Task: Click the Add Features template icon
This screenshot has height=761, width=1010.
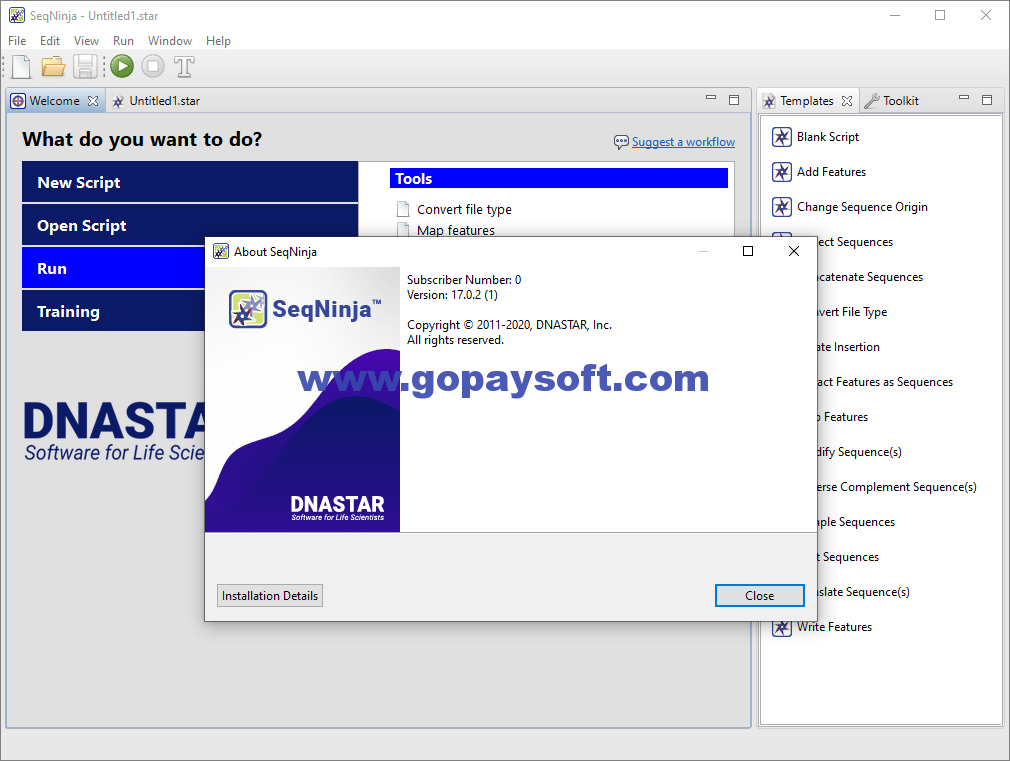Action: pos(782,172)
